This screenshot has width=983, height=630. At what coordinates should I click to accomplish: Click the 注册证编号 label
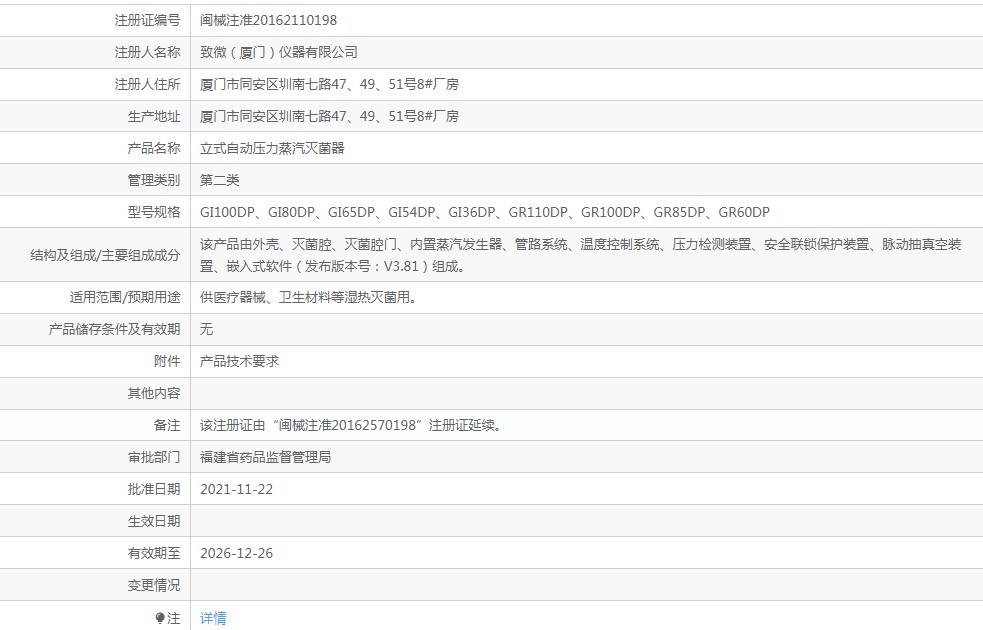point(147,20)
